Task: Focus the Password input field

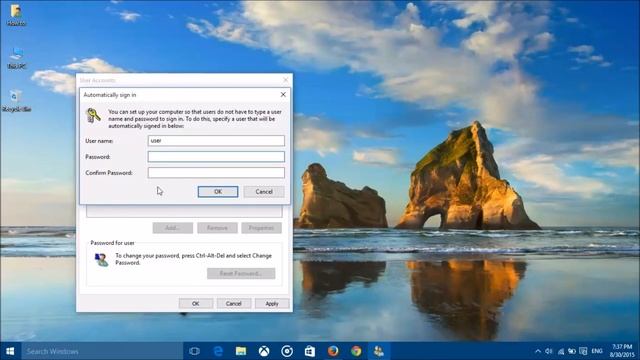Action: coord(216,156)
